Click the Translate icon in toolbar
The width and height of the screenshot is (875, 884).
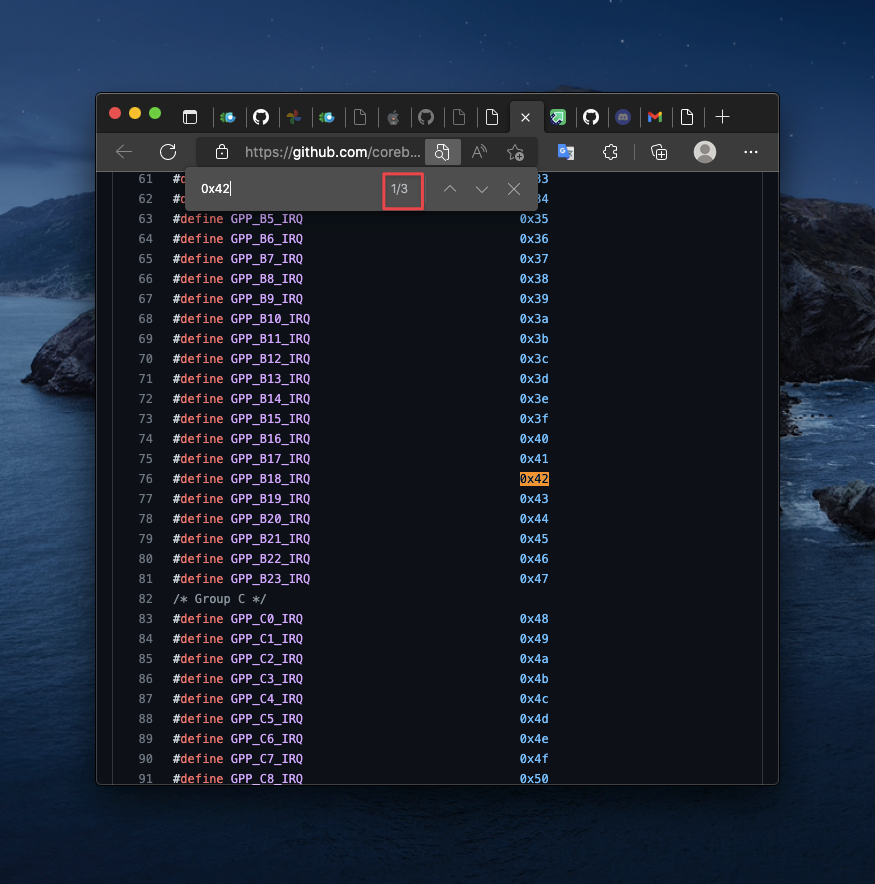point(566,152)
